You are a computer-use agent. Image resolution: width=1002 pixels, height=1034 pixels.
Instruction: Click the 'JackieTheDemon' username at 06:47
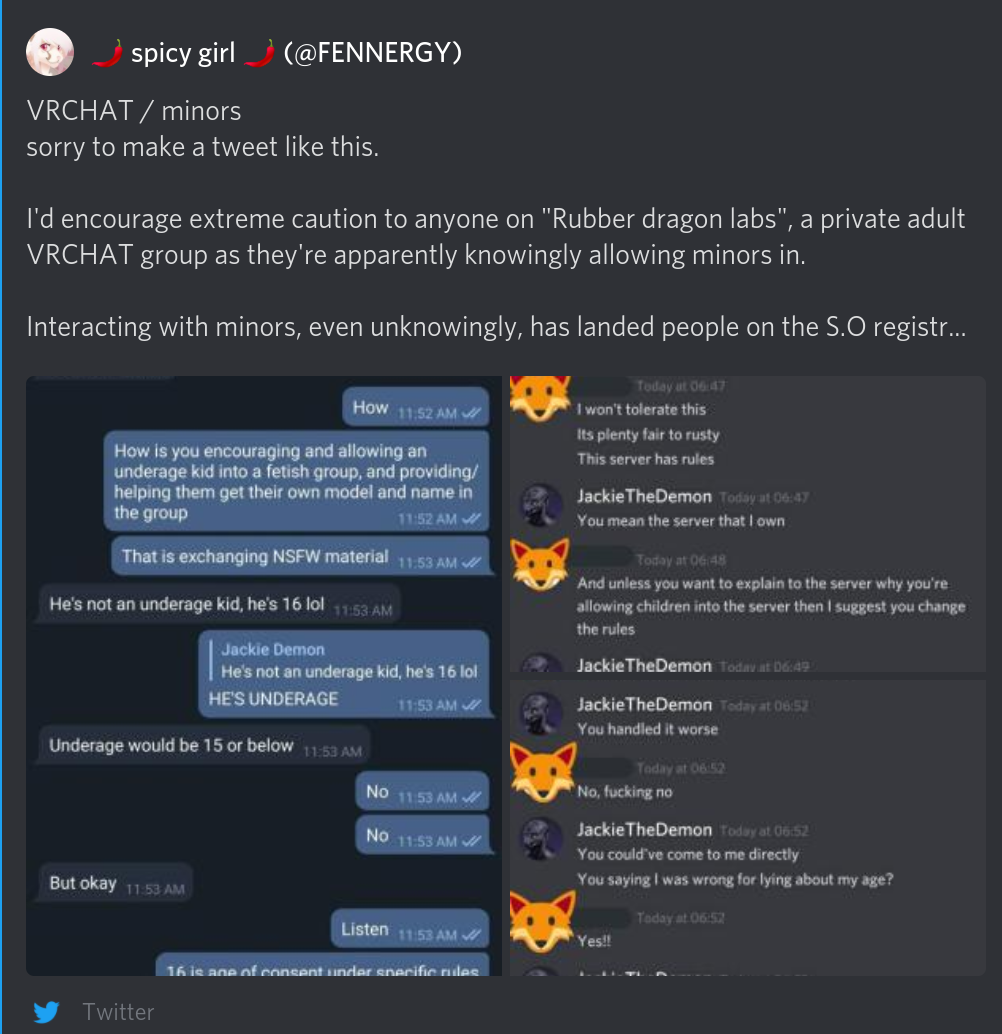[x=644, y=496]
